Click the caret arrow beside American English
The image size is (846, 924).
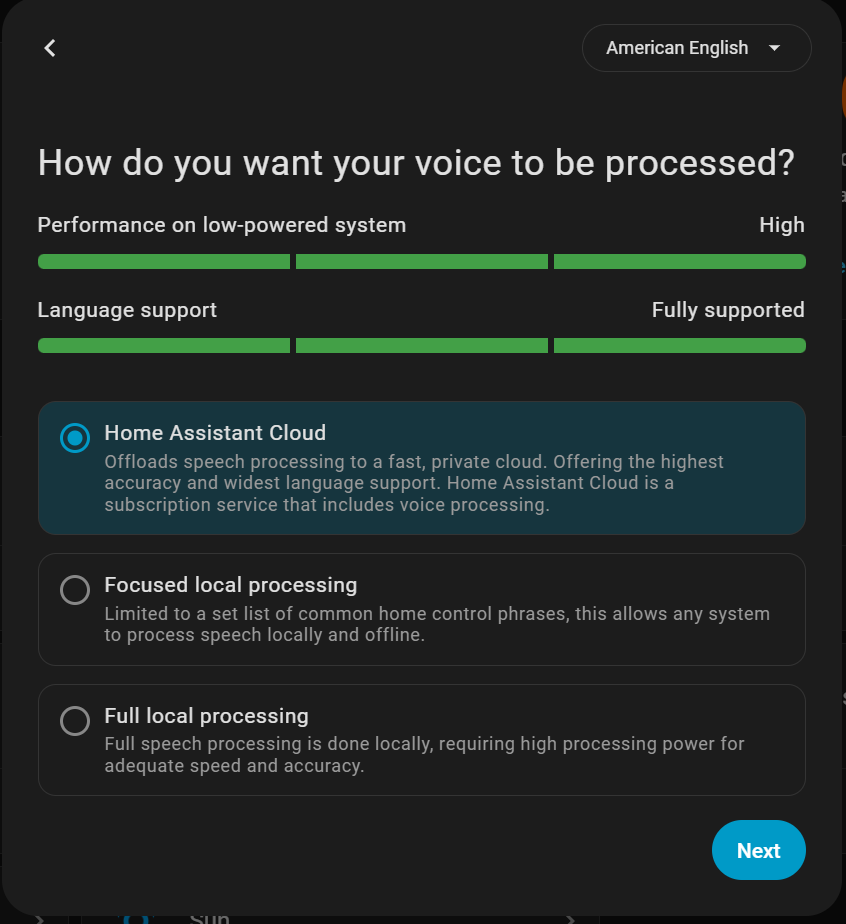pos(774,48)
